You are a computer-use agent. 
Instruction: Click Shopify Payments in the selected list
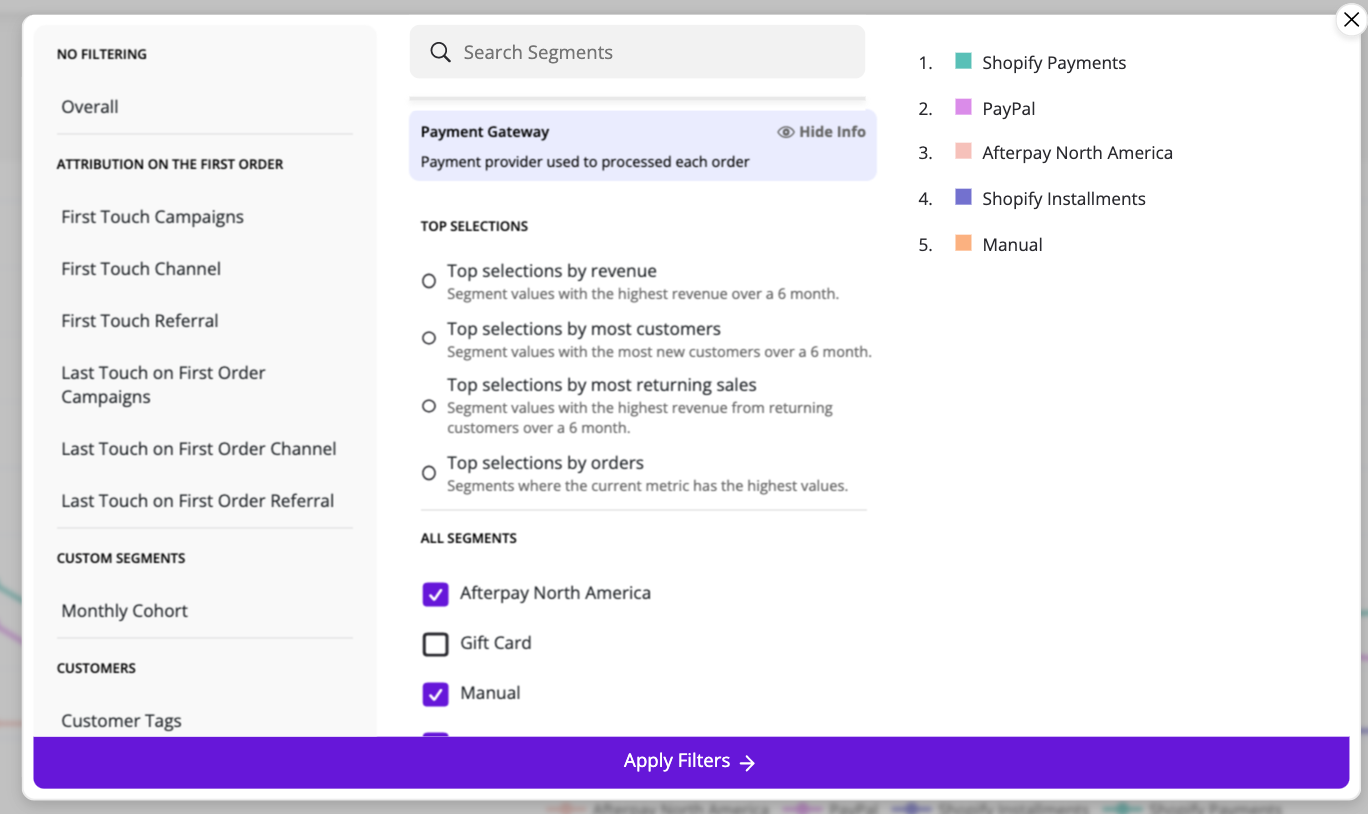[1054, 63]
